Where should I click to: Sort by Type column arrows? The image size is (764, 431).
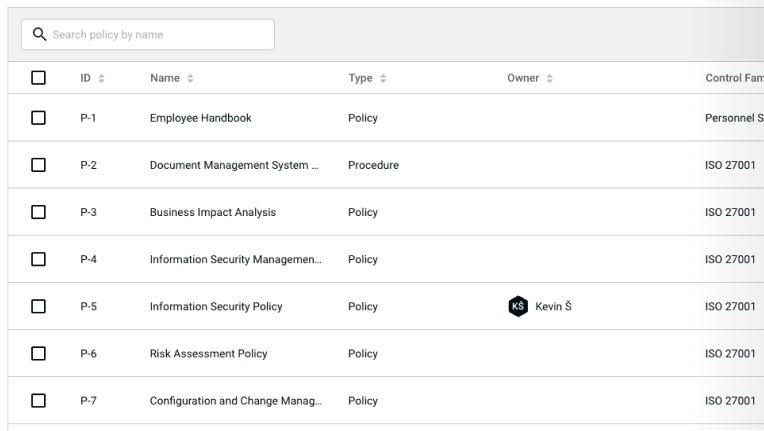click(383, 78)
